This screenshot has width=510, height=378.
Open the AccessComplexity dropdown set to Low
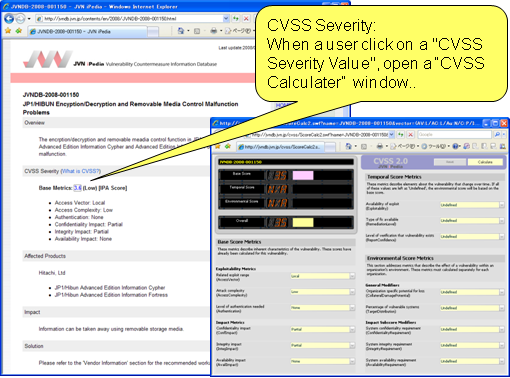(x=323, y=292)
